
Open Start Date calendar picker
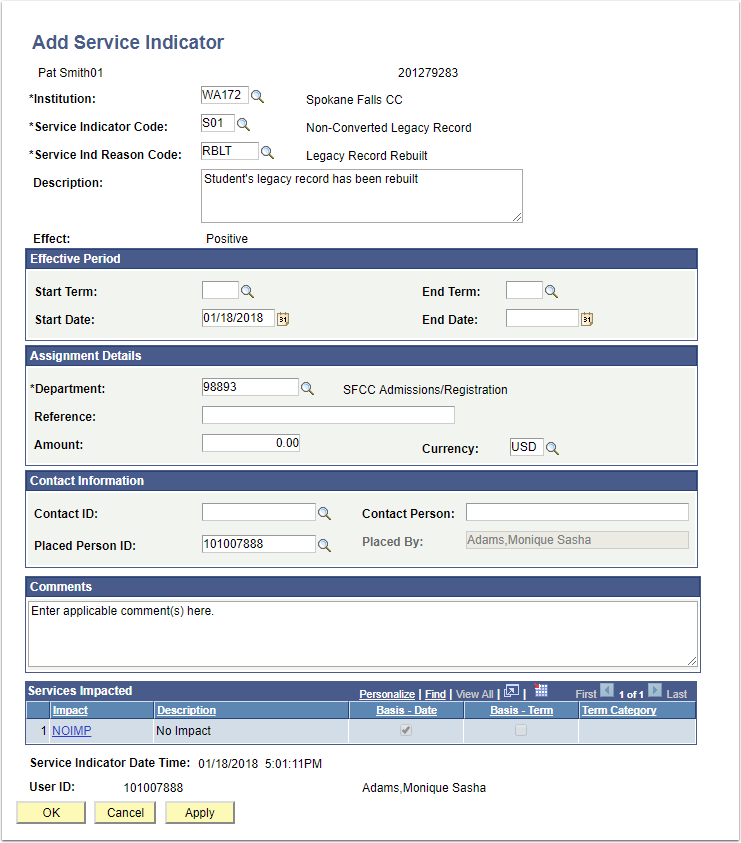point(283,319)
